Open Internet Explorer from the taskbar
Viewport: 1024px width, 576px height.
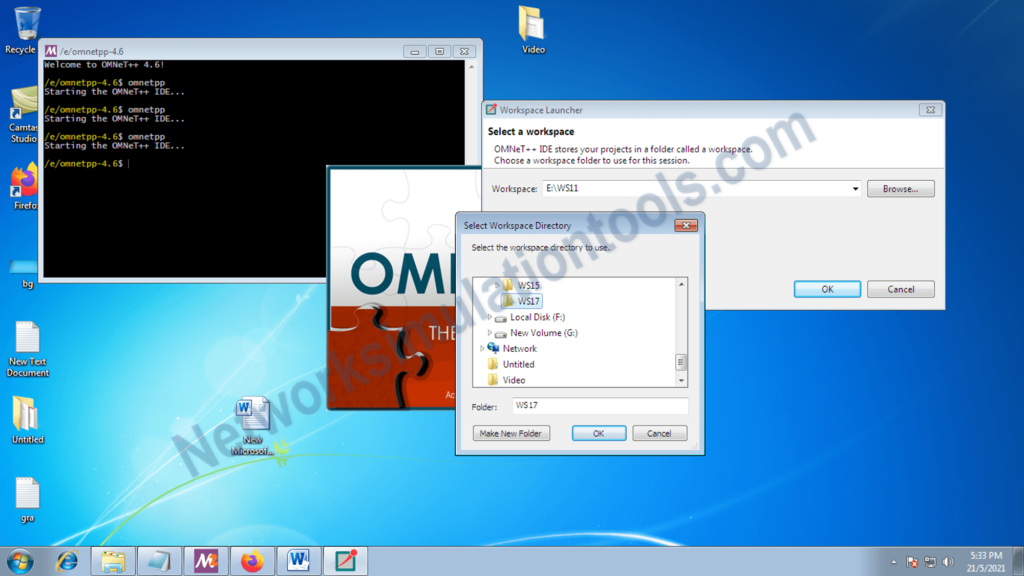coord(66,561)
